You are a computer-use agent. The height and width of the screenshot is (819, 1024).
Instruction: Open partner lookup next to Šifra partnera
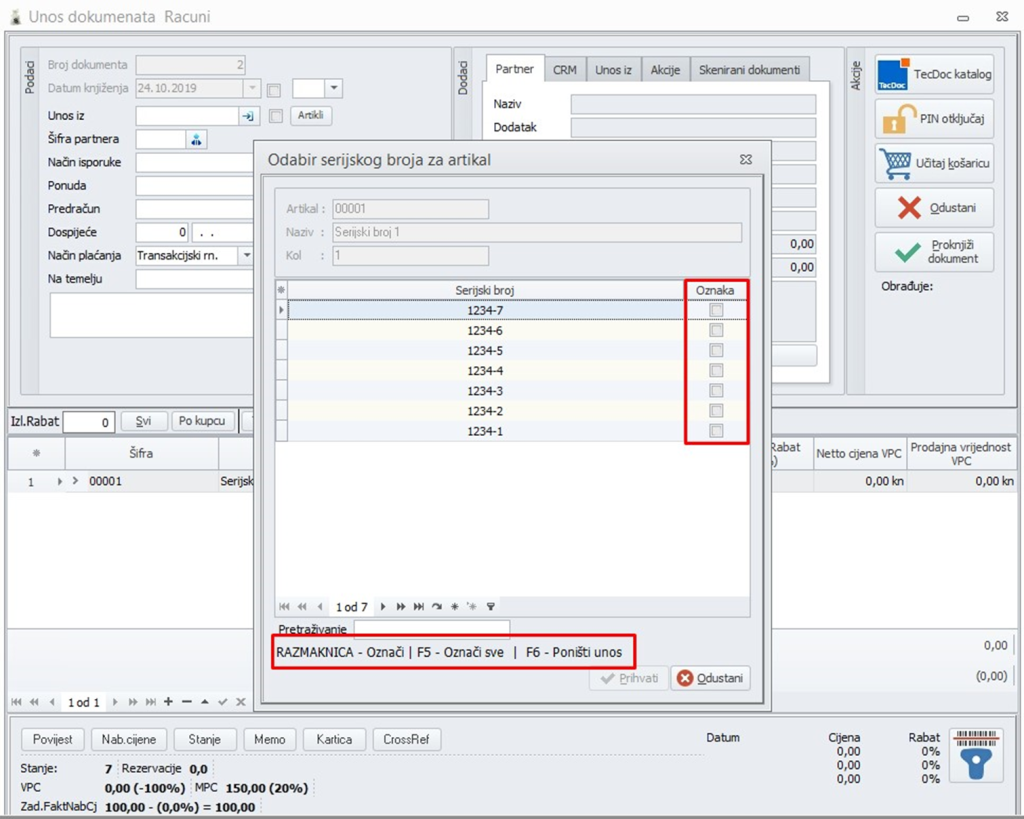[197, 140]
